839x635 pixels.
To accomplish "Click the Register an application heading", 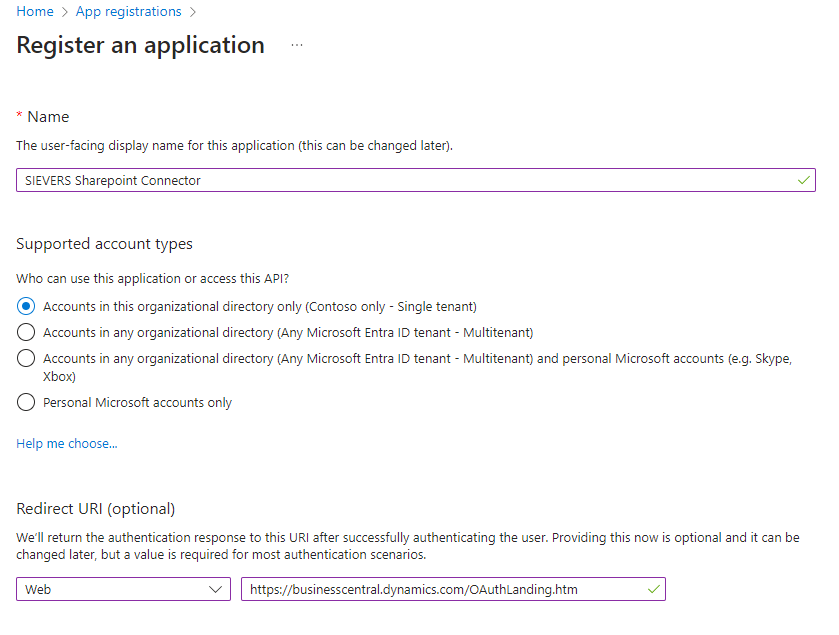I will point(139,45).
